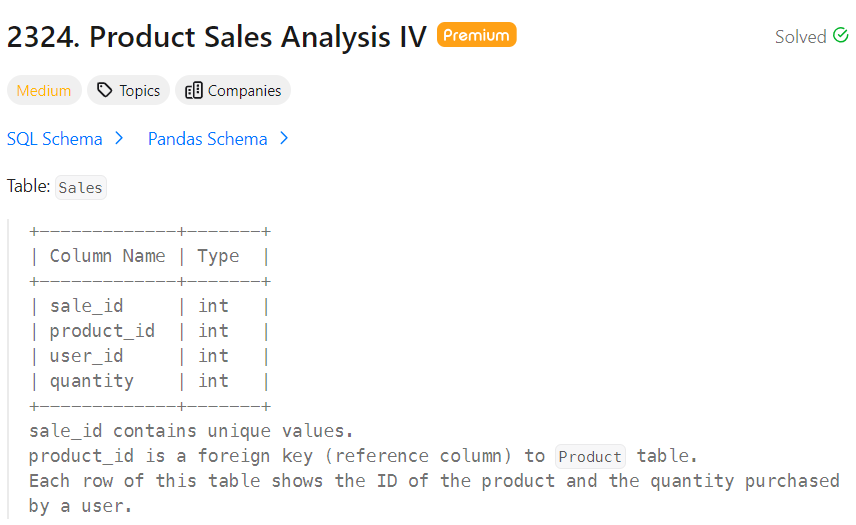Open the Pandas Schema link
This screenshot has height=525, width=856.
point(207,139)
